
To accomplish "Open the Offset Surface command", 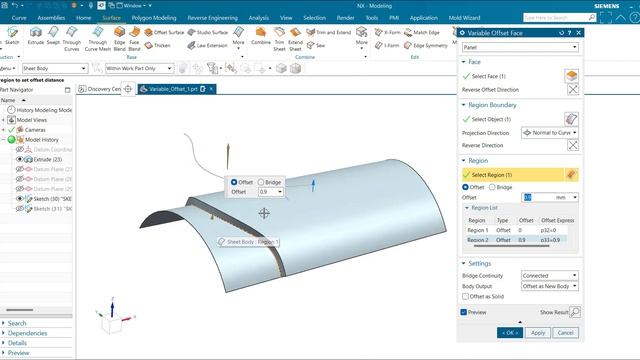I will click(164, 32).
